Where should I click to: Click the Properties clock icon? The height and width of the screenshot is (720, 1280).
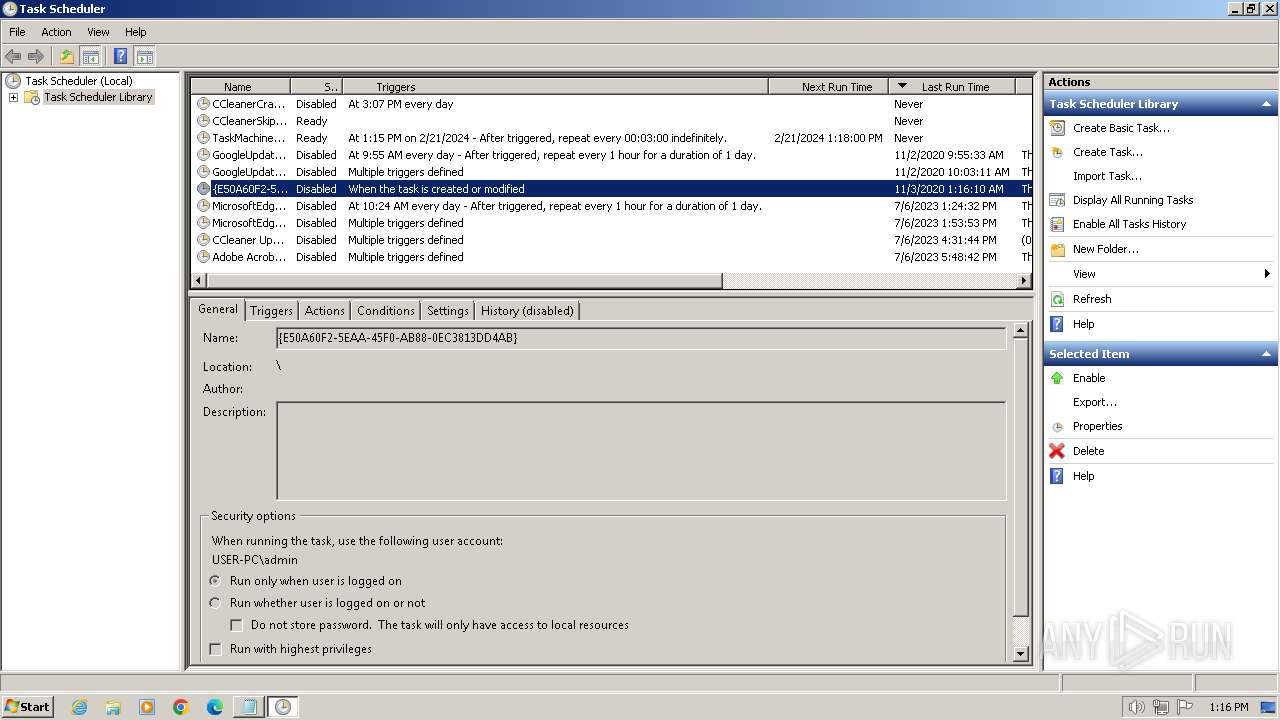pyautogui.click(x=1057, y=427)
